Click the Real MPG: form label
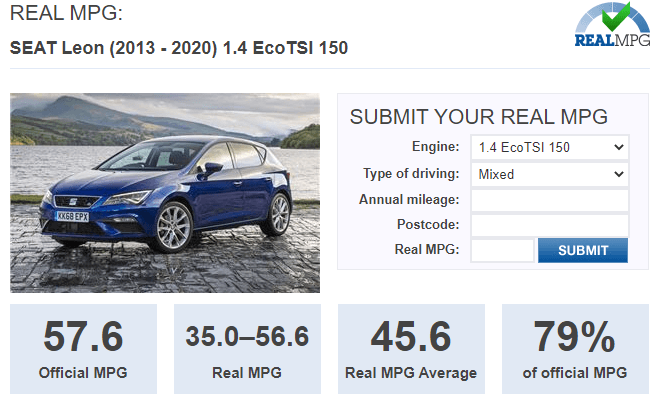The image size is (659, 413). [x=427, y=250]
